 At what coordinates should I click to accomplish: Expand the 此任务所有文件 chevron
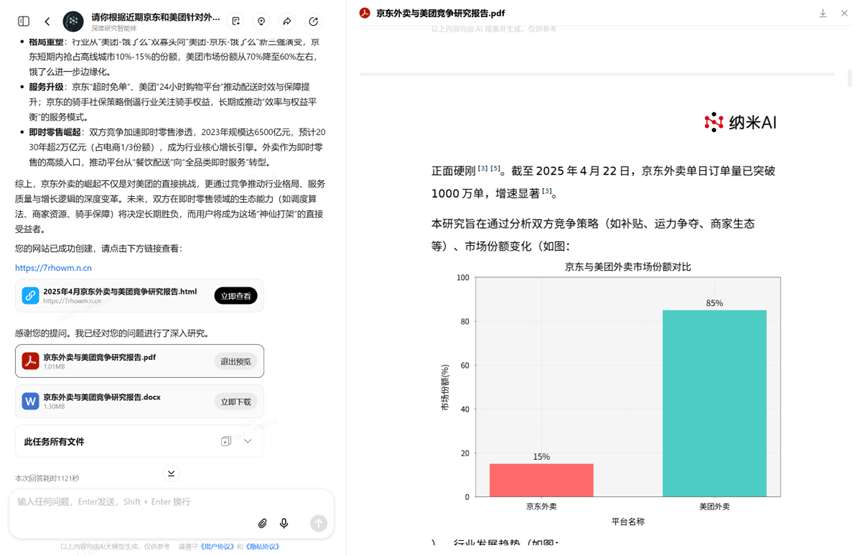pos(248,441)
